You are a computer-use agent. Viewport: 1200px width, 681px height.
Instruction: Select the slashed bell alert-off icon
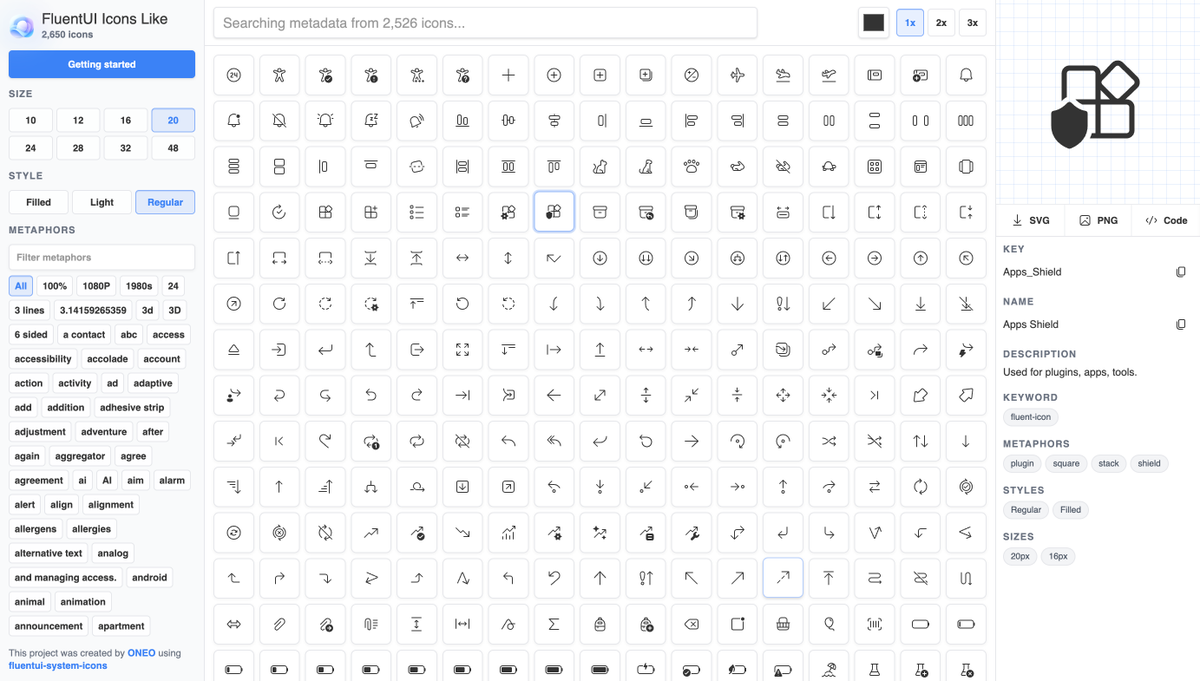pos(279,120)
